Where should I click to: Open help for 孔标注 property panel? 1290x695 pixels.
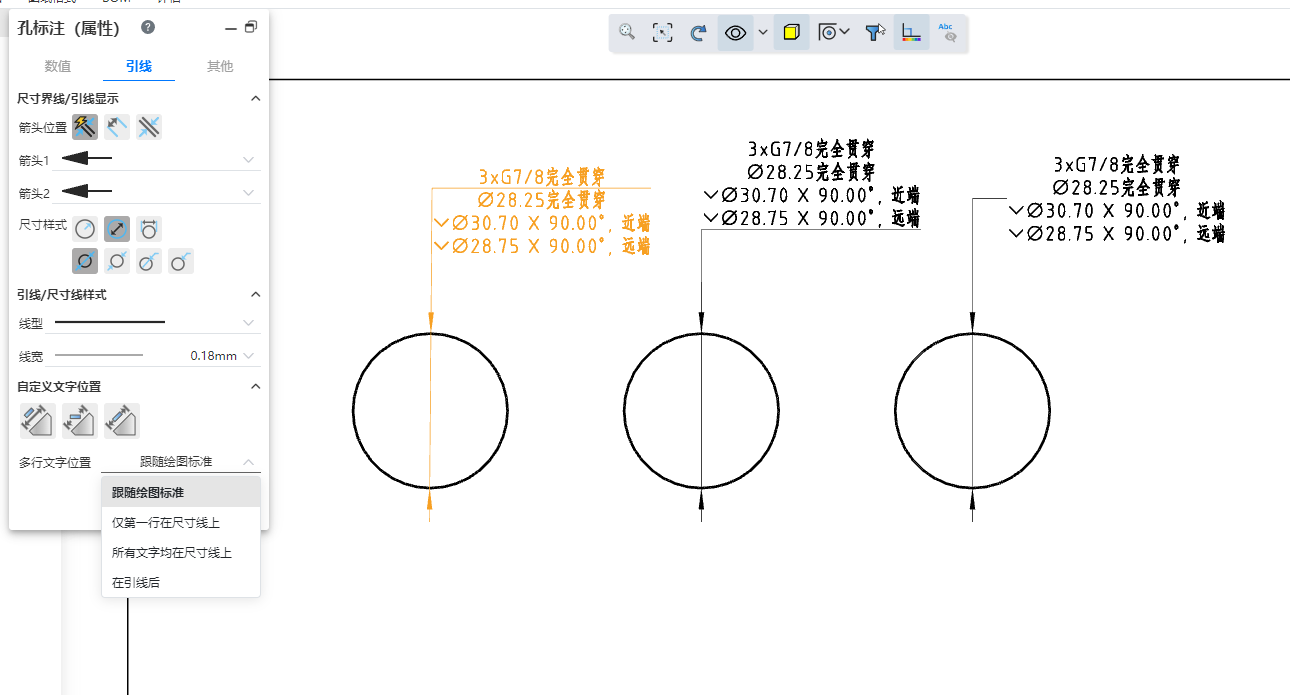[x=148, y=27]
